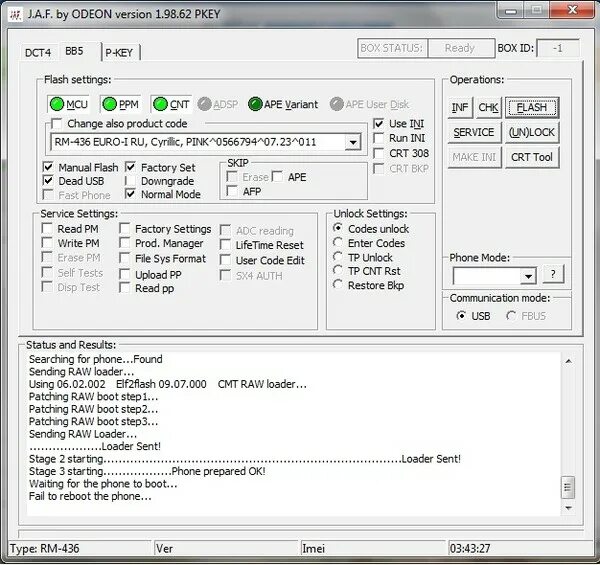Tick User Code Edit checkbox
Image resolution: width=600 pixels, height=565 pixels.
point(225,260)
